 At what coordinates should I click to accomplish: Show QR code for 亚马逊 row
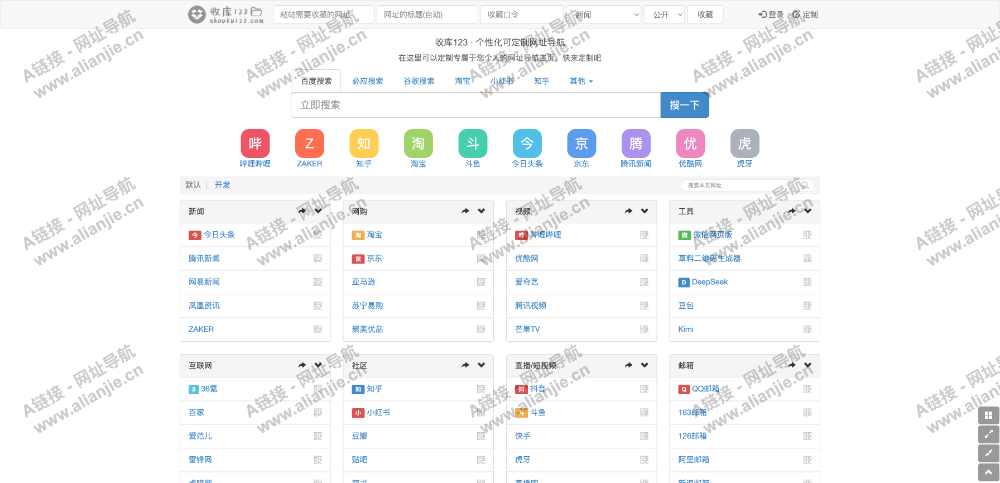coord(481,282)
